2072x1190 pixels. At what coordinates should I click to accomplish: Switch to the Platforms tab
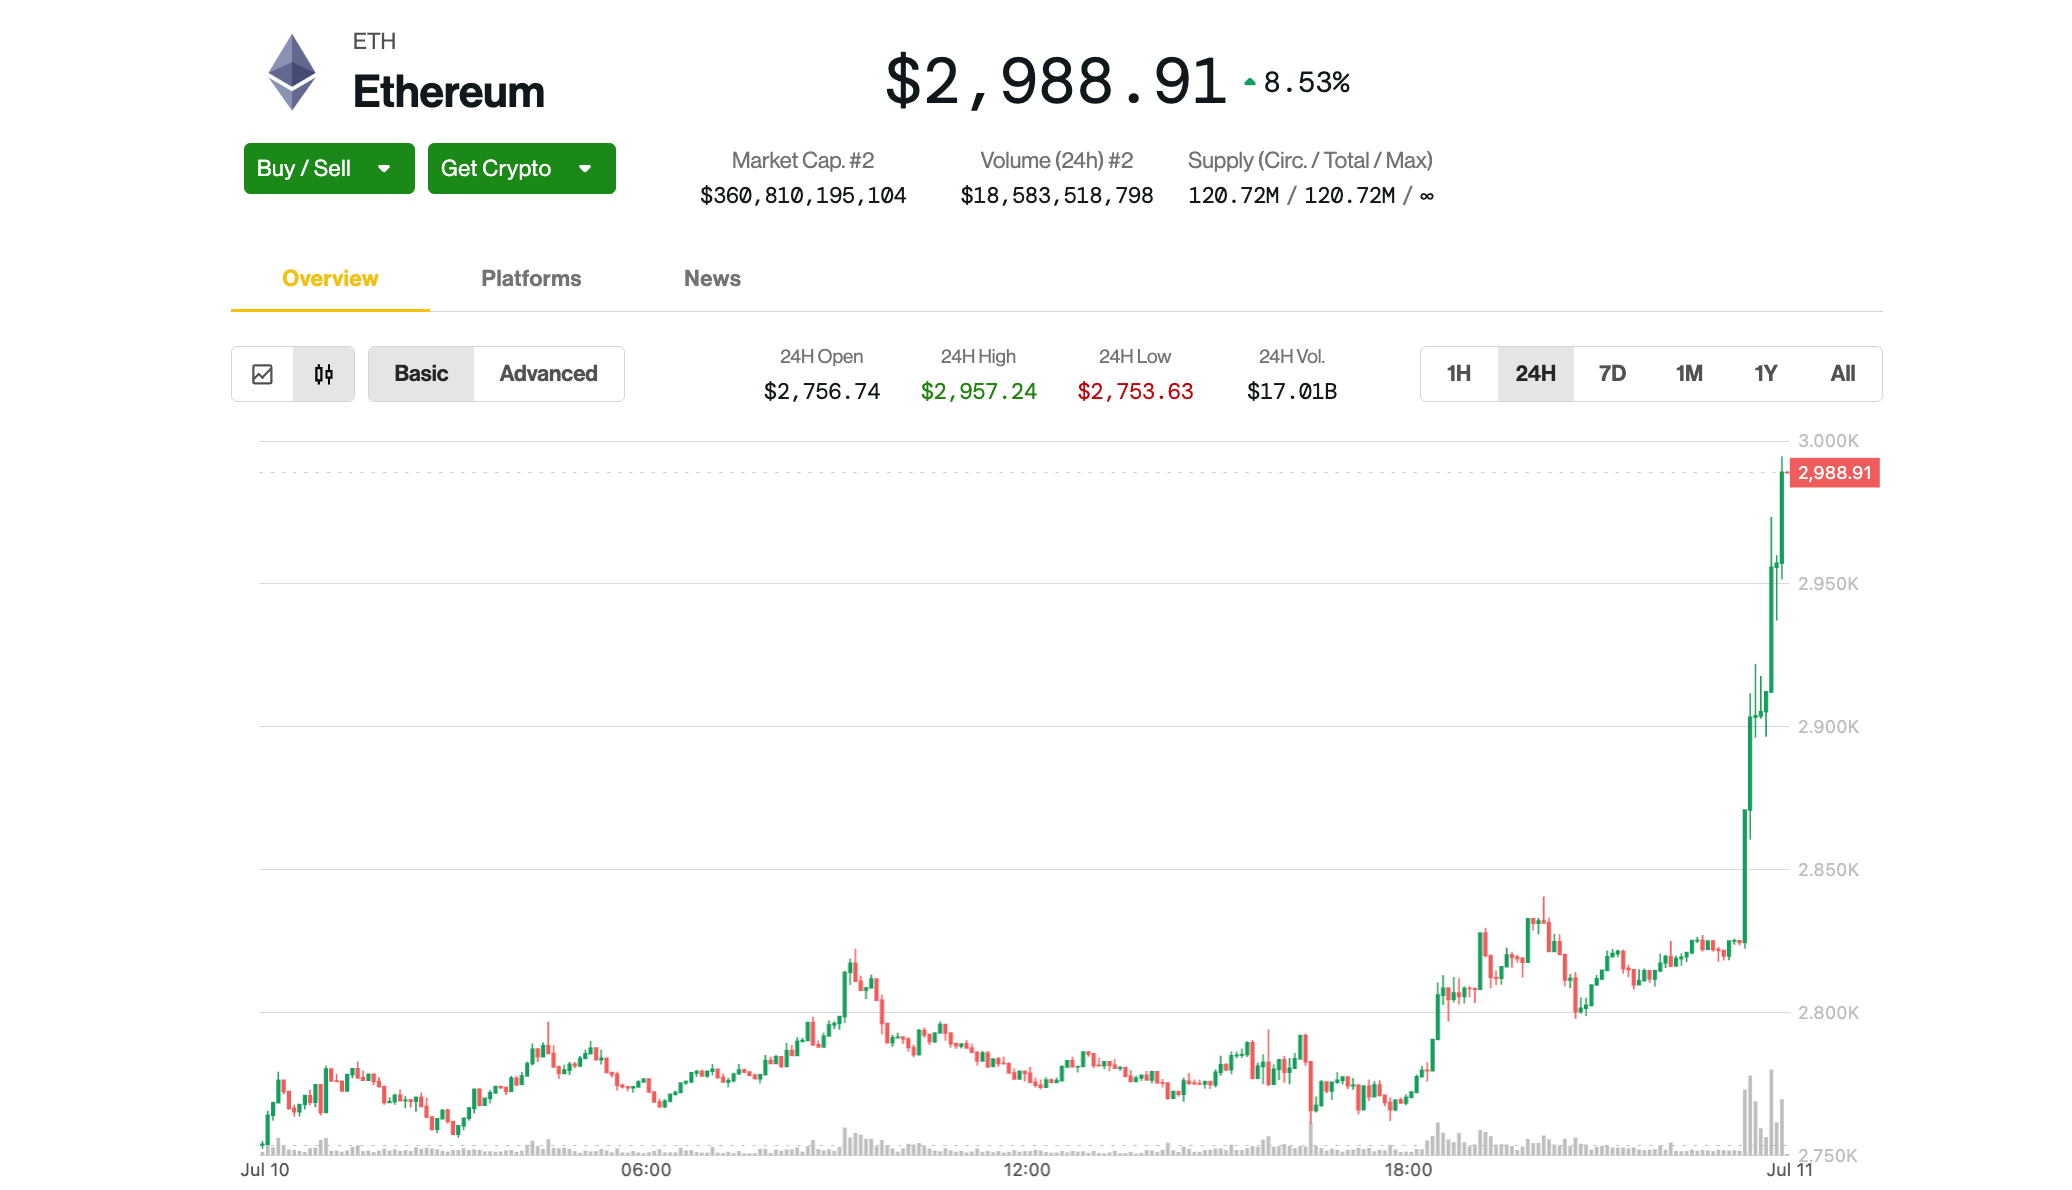point(531,278)
